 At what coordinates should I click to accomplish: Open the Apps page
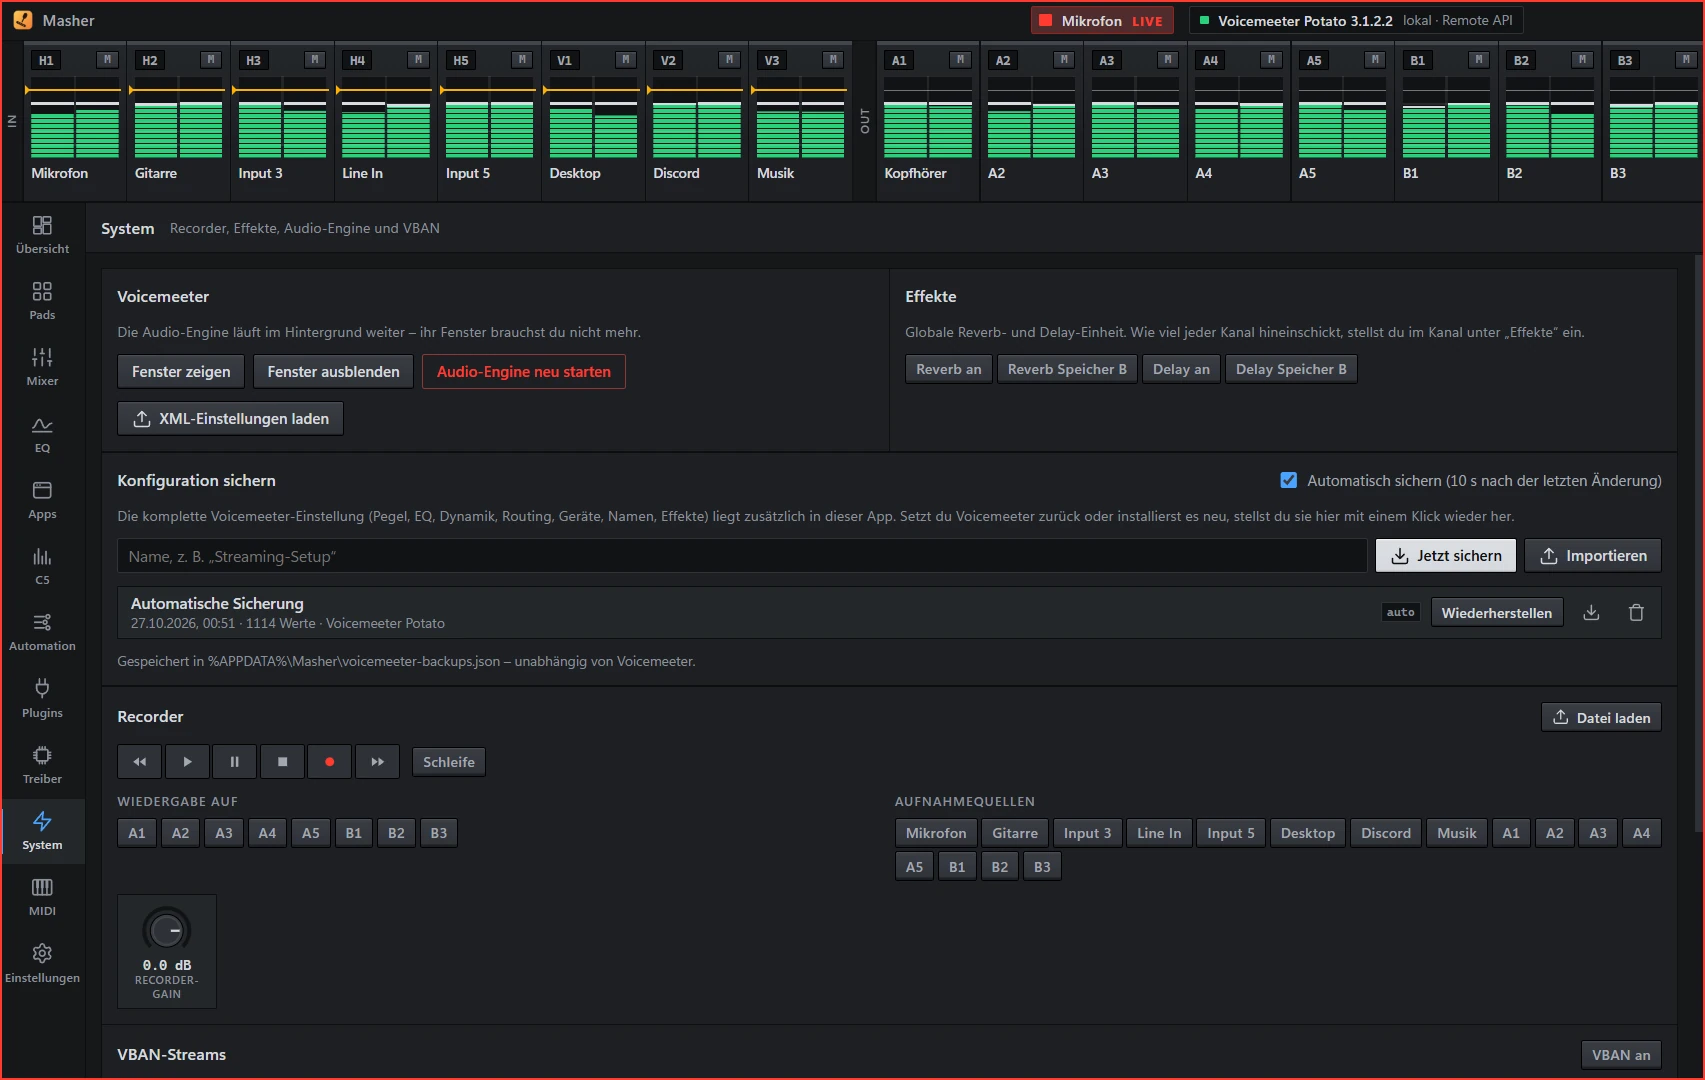pyautogui.click(x=42, y=500)
